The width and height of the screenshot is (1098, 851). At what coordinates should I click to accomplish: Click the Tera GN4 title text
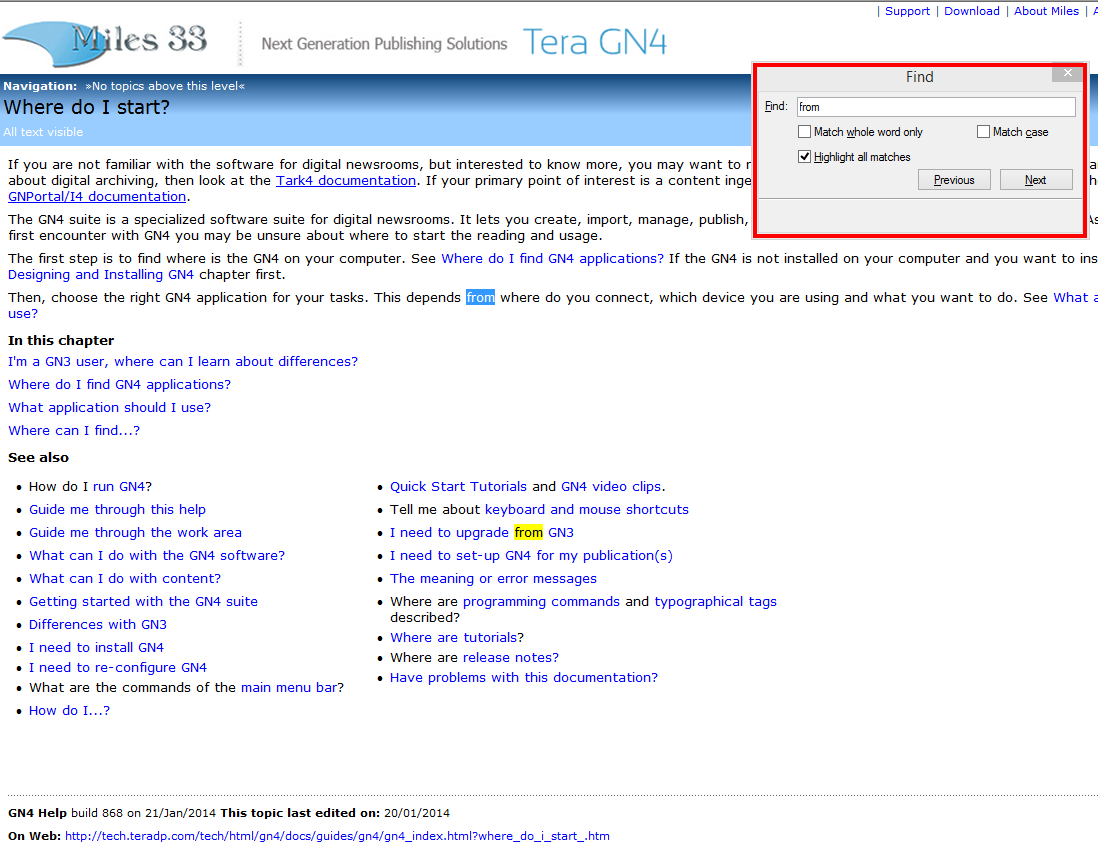pos(595,42)
